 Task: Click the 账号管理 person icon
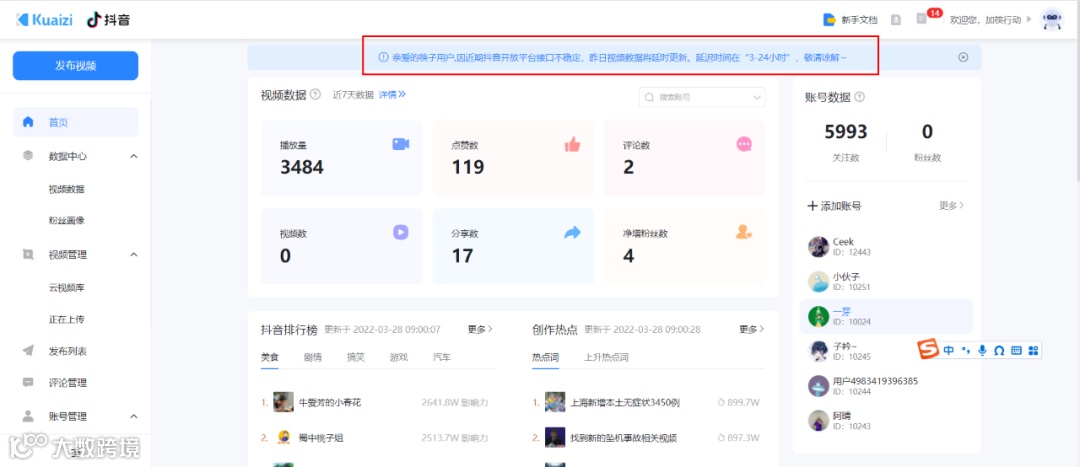tap(28, 416)
